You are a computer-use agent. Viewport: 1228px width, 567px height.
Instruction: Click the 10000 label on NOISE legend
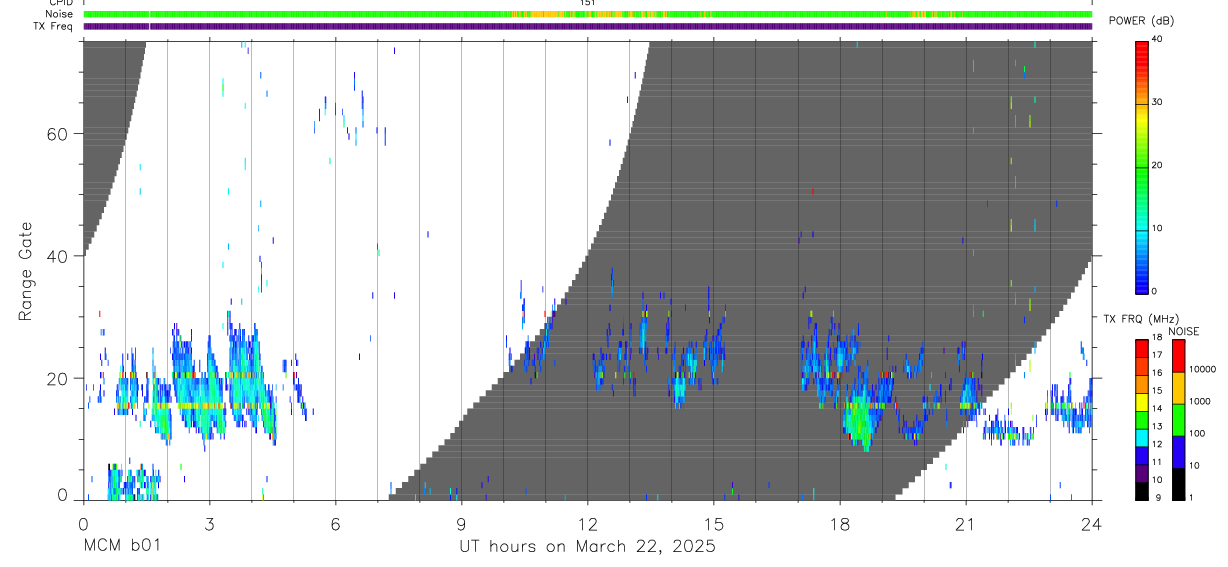(x=1202, y=369)
